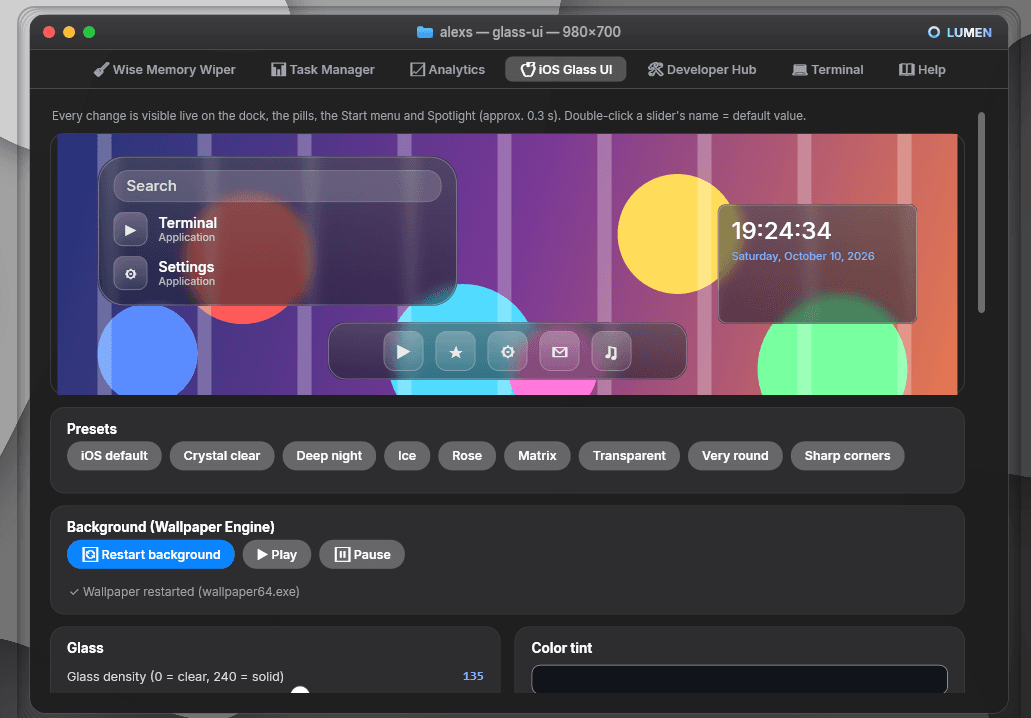Apply the Matrix preset
This screenshot has height=718, width=1031.
(537, 456)
